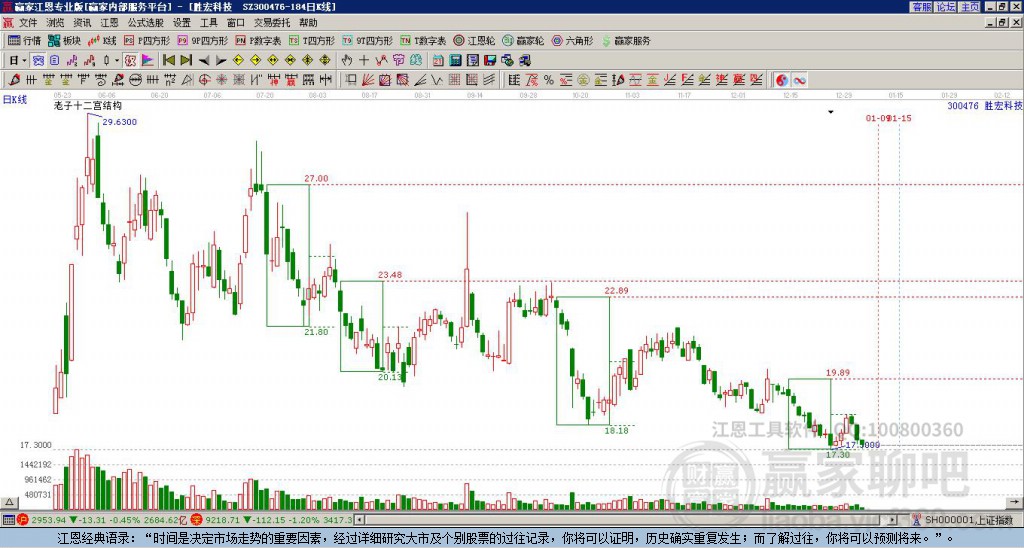Image resolution: width=1024 pixels, height=548 pixels.
Task: Open the 六角形 hexagon tool
Action: click(572, 40)
